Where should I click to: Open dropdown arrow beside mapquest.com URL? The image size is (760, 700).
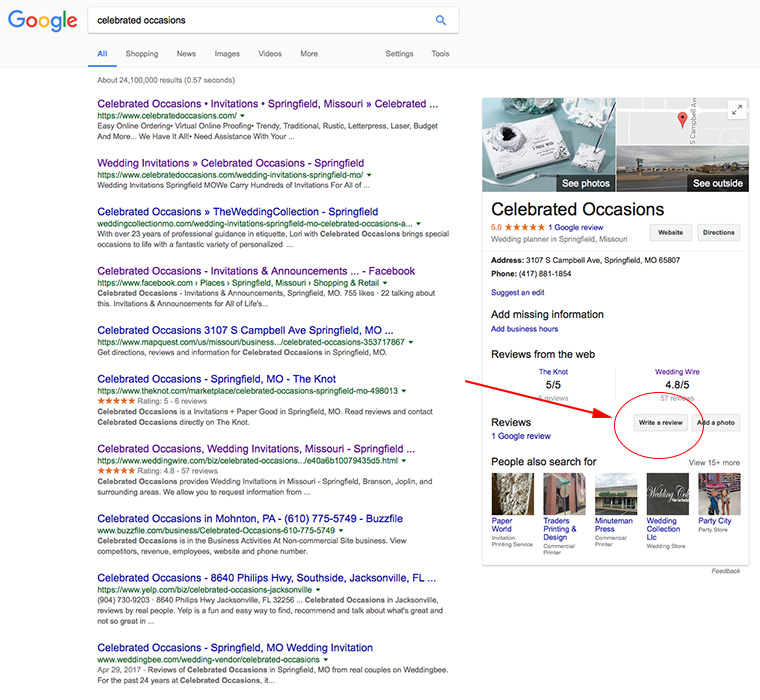point(411,342)
